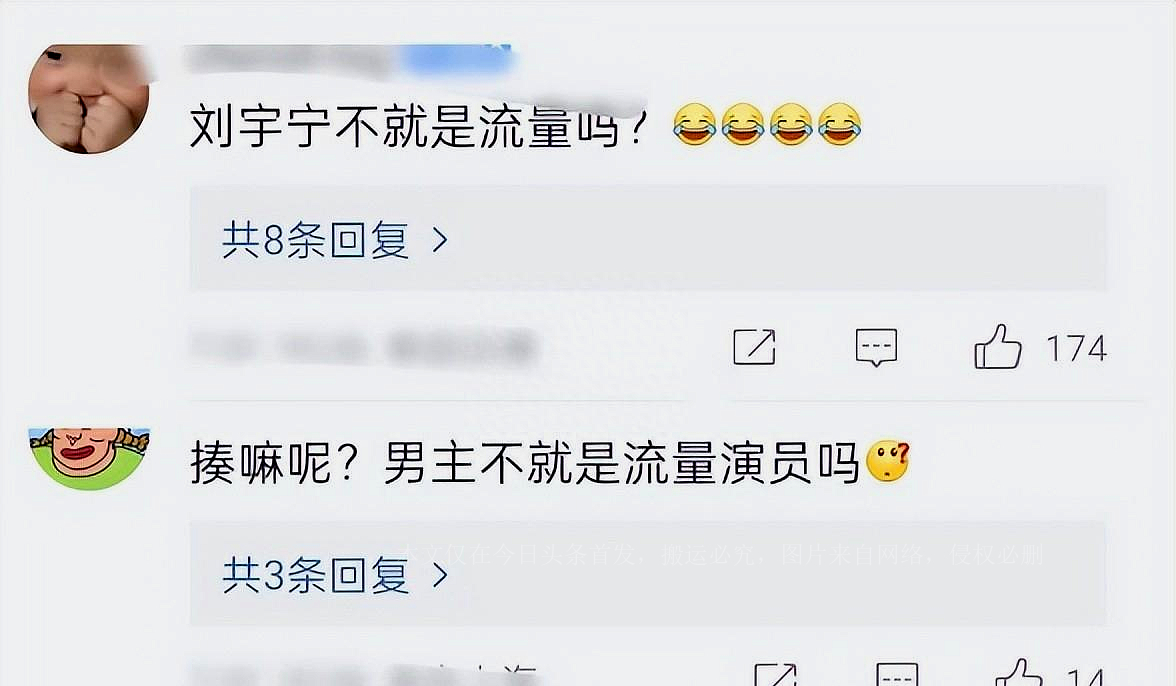Select comment text 男主不就是流量演员吗
The image size is (1176, 686).
(622, 463)
